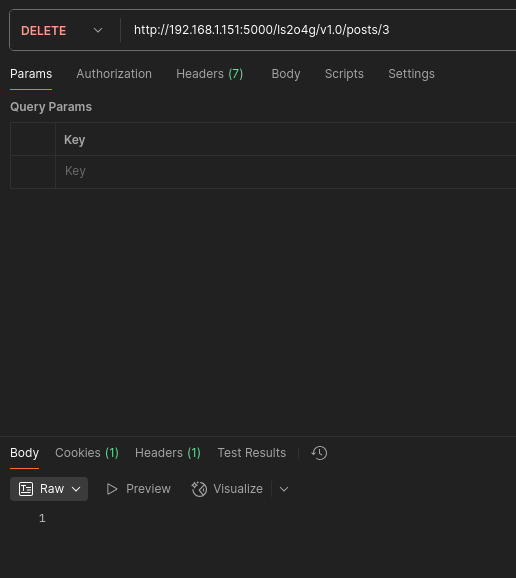Click the Preview play triangle icon
The width and height of the screenshot is (516, 578).
point(112,489)
